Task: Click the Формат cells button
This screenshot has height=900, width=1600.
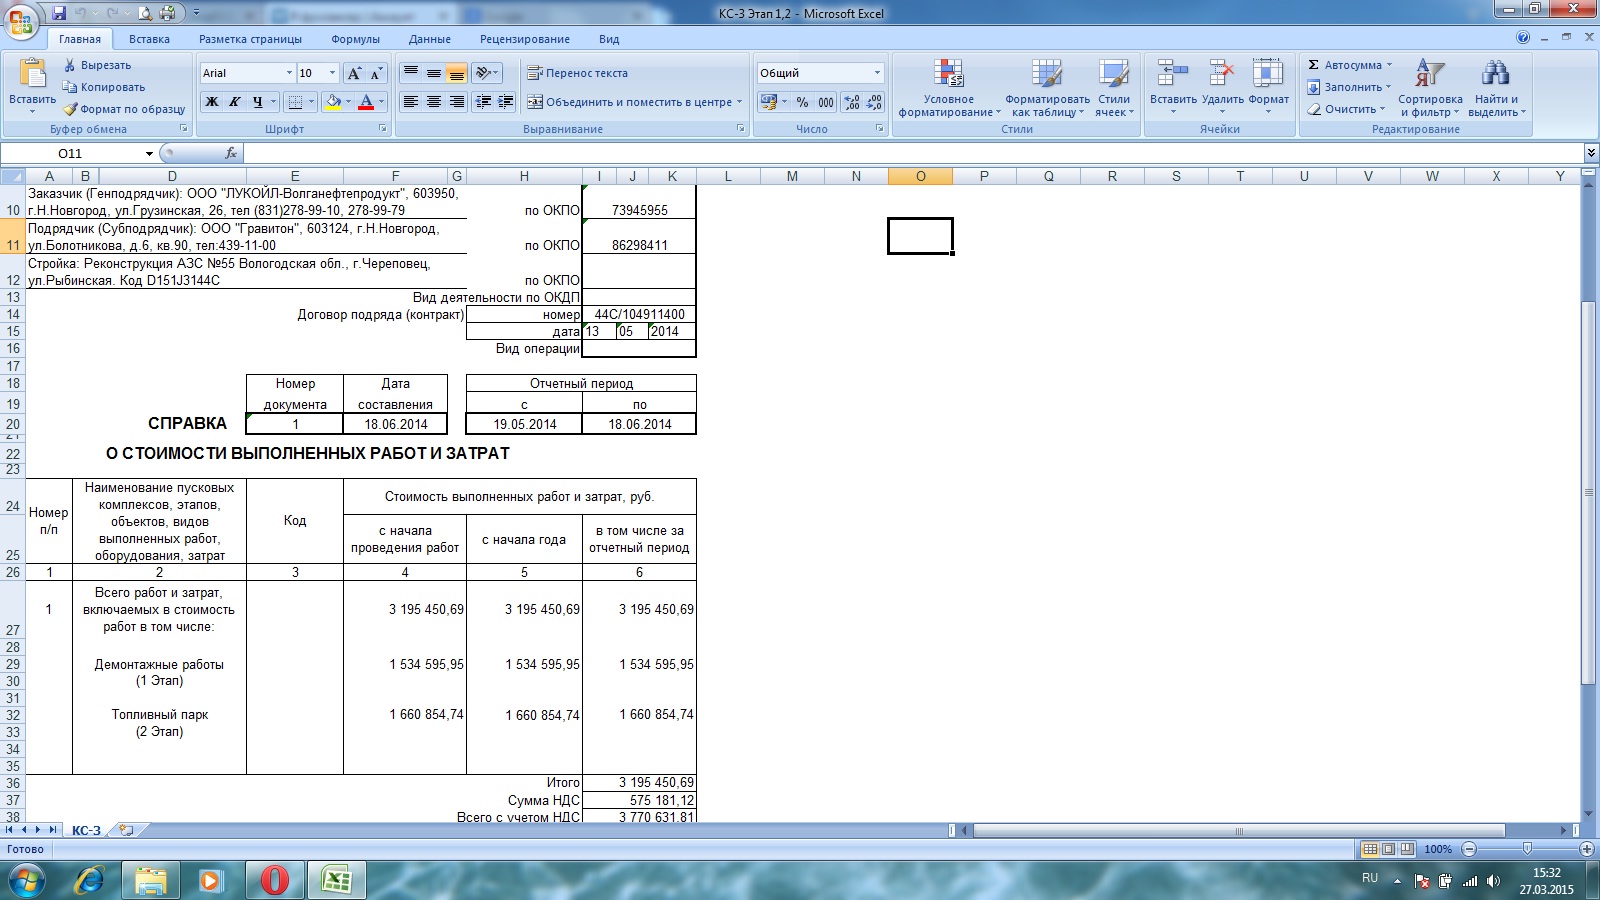Action: [x=1268, y=86]
